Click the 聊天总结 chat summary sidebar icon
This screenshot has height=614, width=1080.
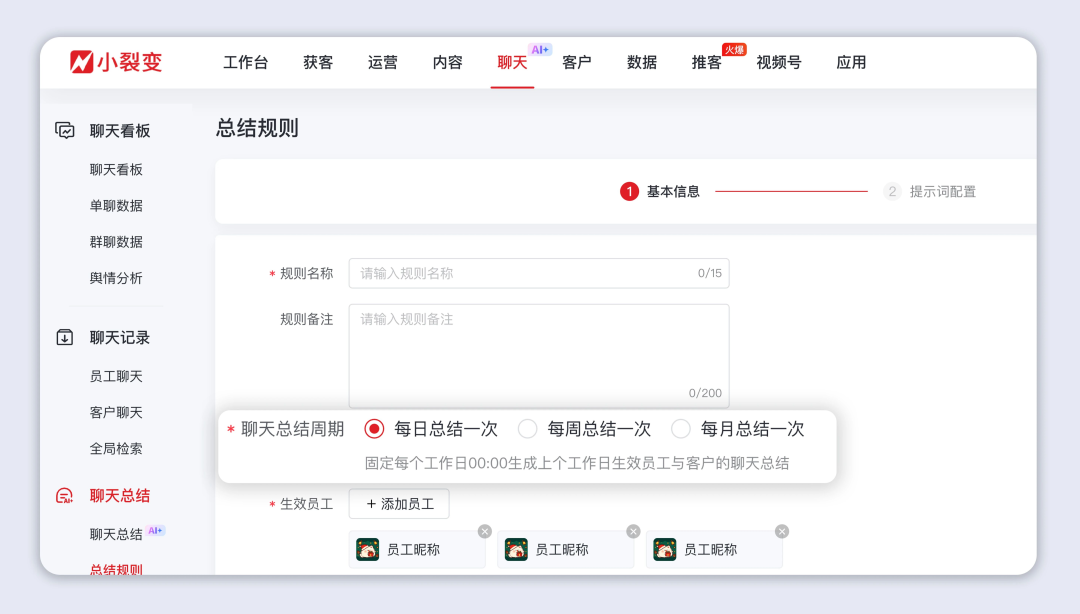click(65, 495)
